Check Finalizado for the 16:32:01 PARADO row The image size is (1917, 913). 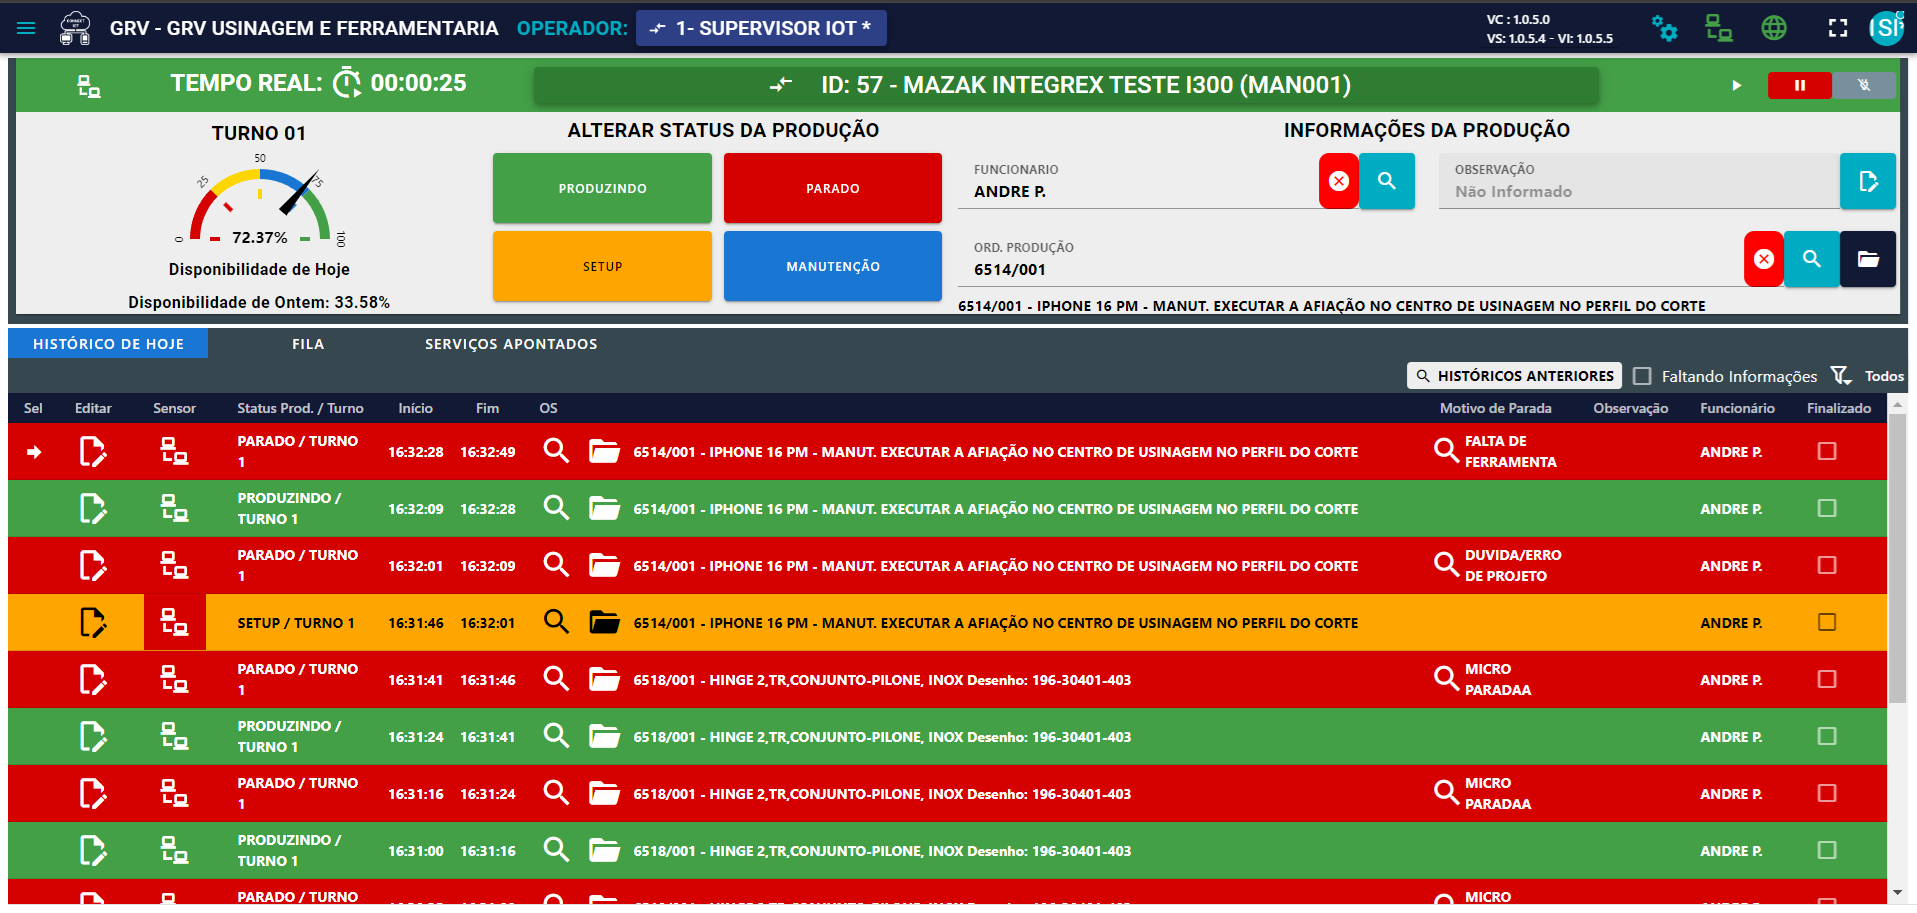1827,565
